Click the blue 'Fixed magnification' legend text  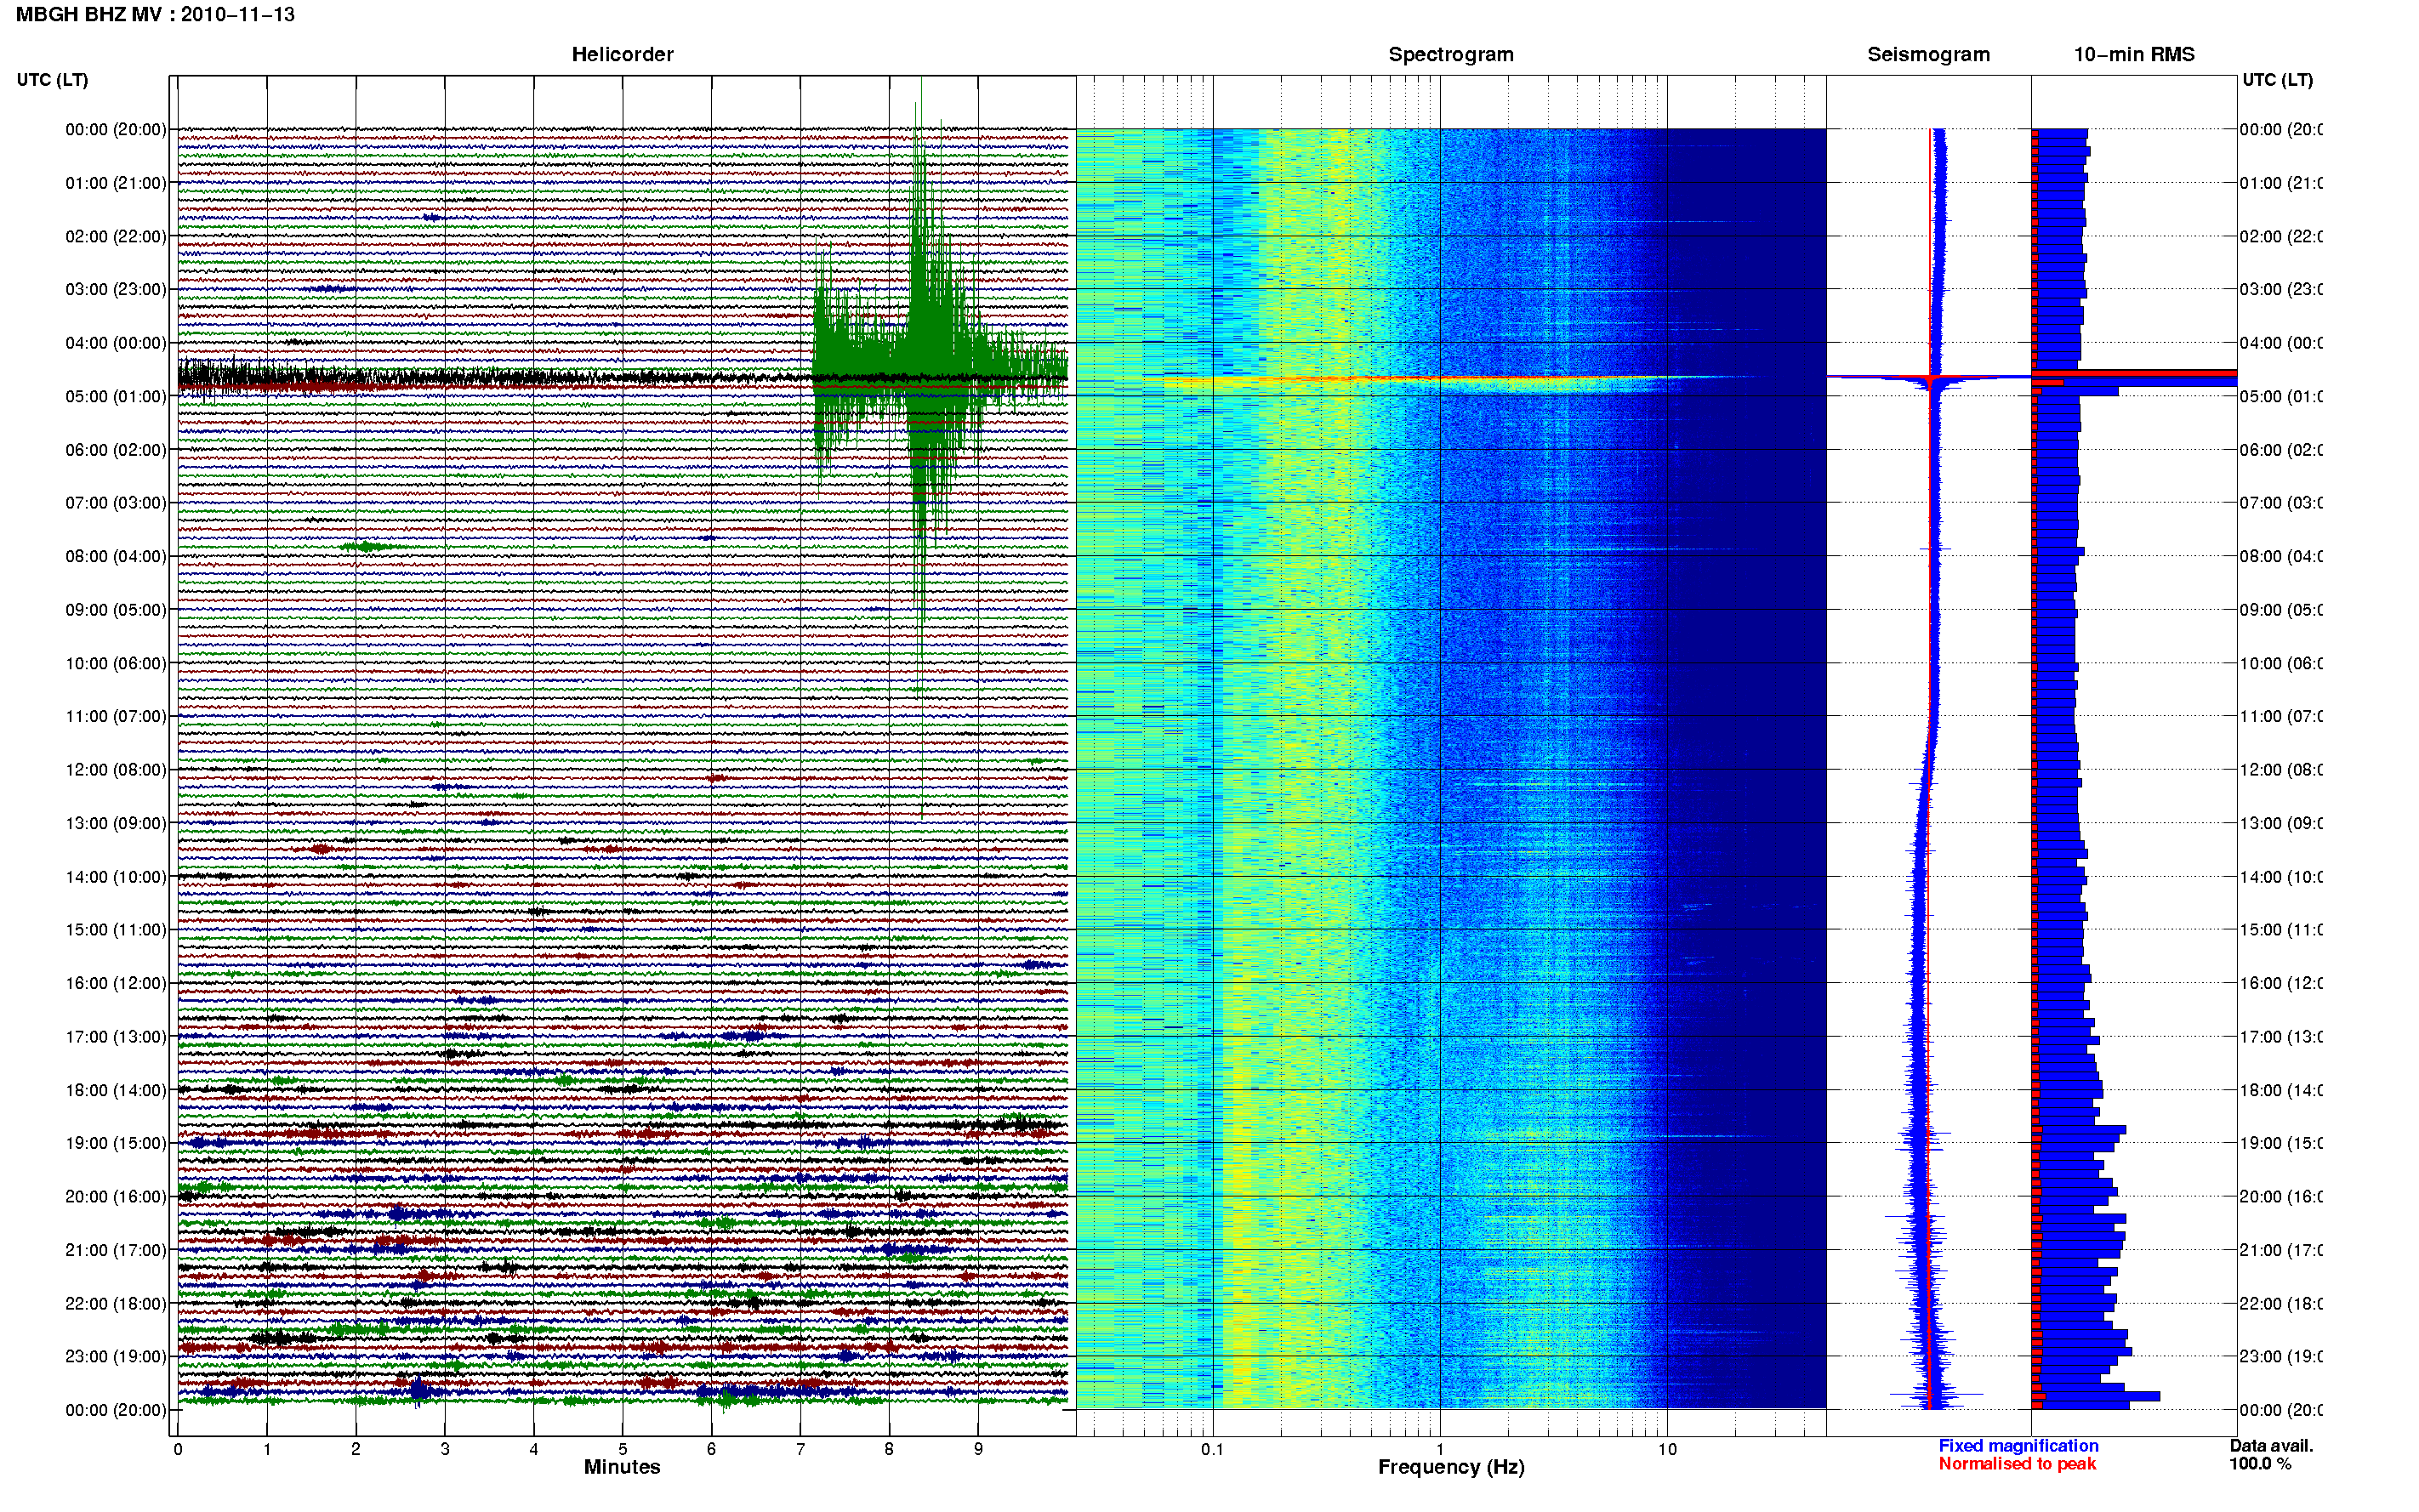pyautogui.click(x=2018, y=1446)
